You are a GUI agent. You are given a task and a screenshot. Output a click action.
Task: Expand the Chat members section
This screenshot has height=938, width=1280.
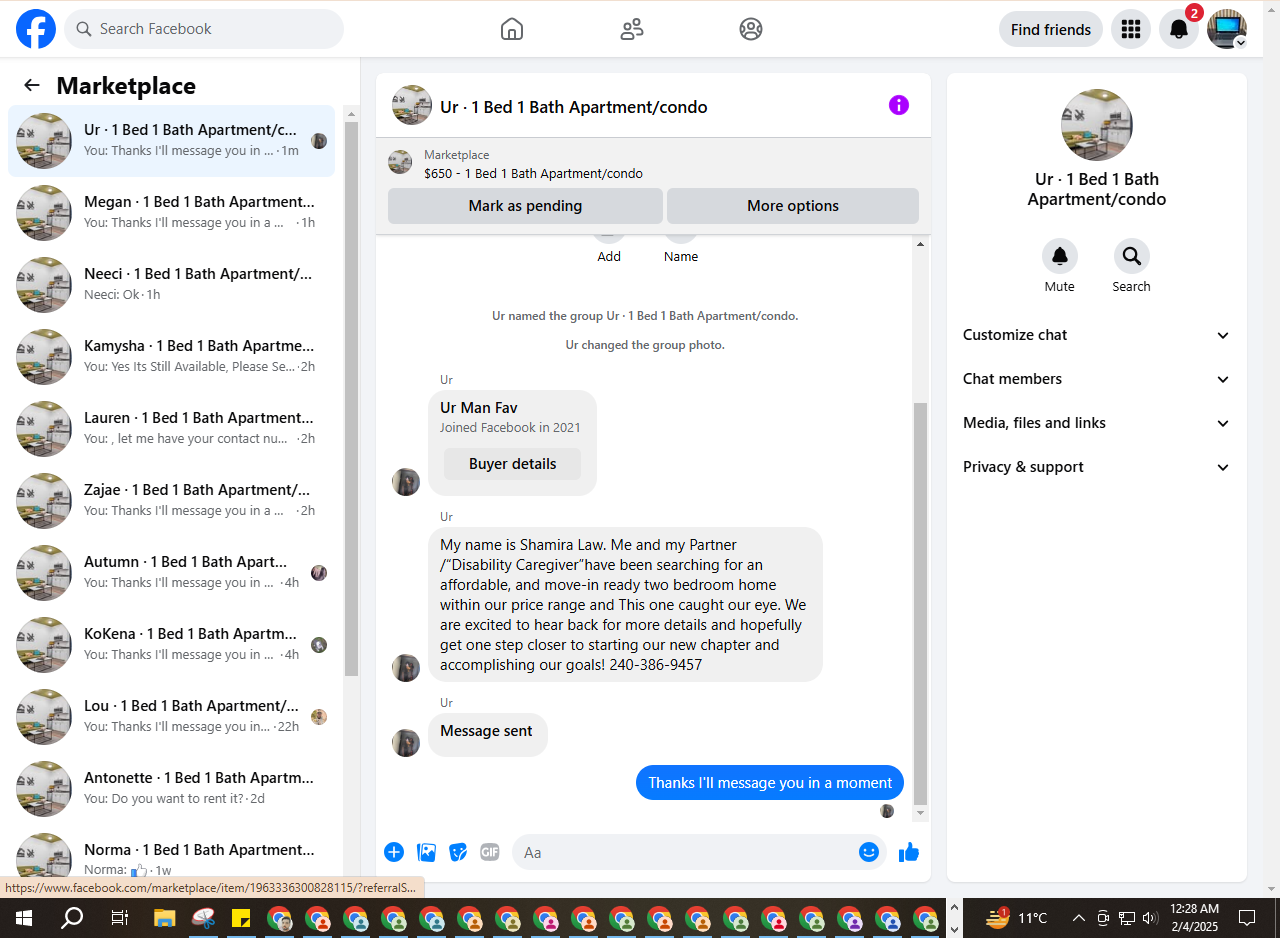1097,379
